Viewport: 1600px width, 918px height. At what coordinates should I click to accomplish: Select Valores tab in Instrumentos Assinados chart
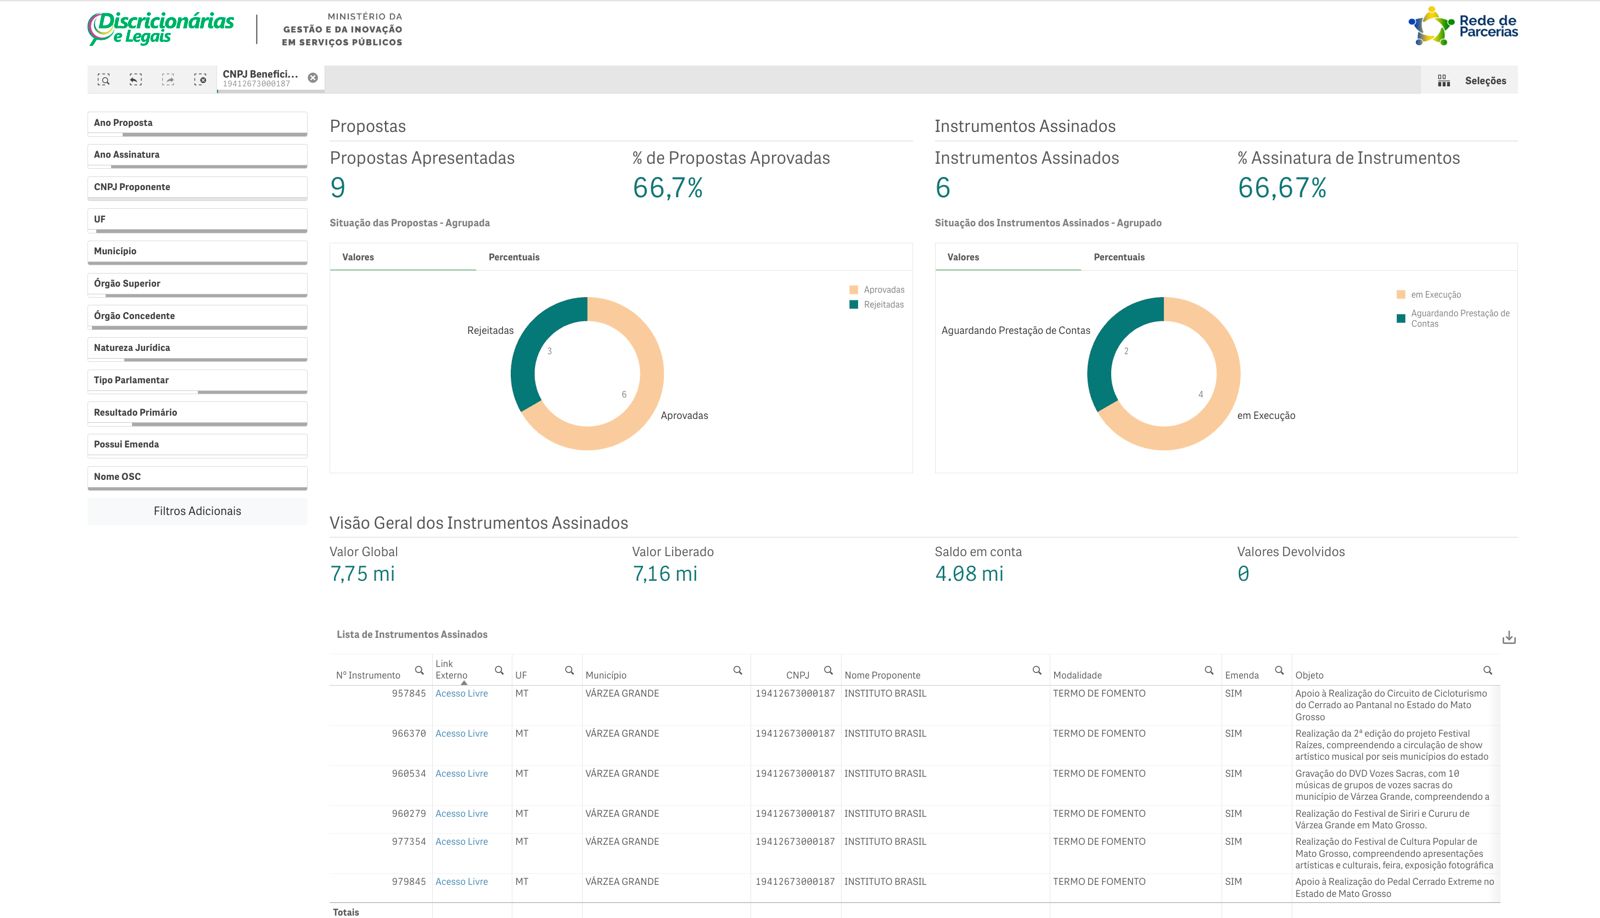(x=963, y=258)
